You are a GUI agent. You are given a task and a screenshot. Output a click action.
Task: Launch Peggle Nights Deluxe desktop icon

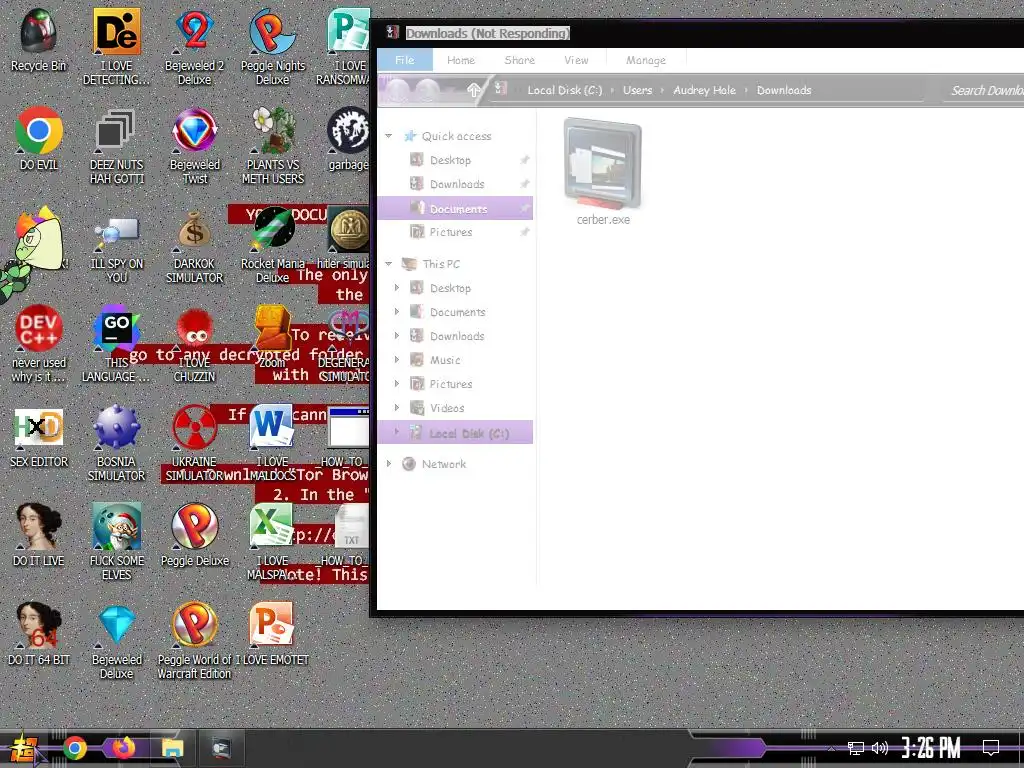coord(272,47)
